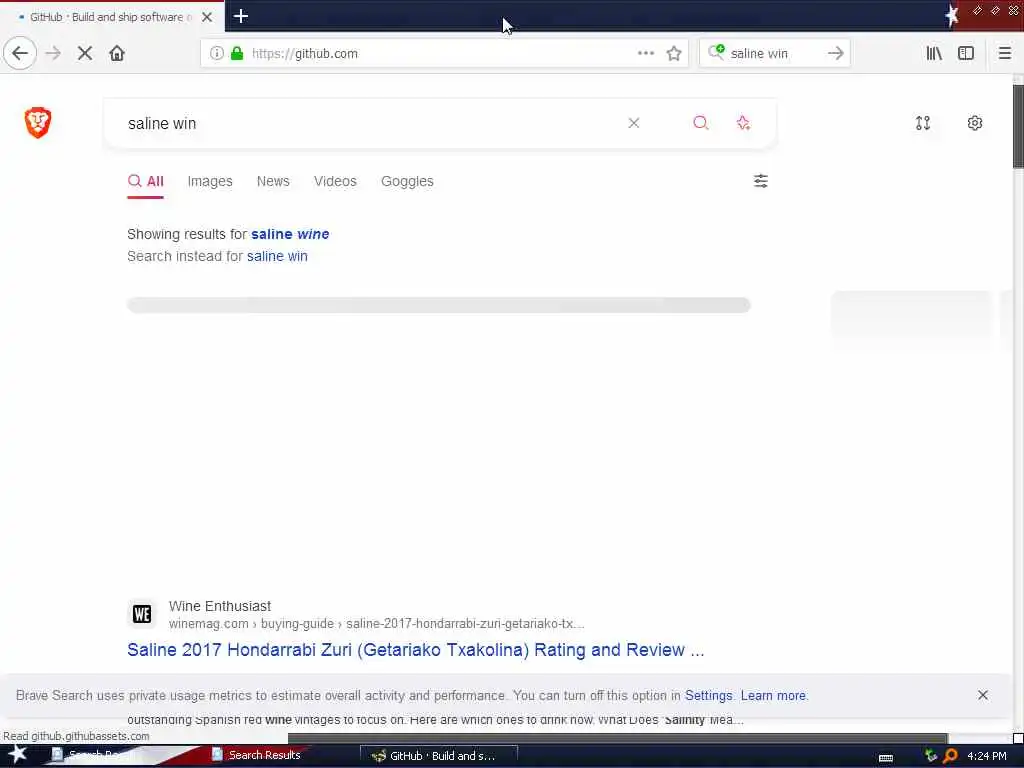1024x768 pixels.
Task: Click the tray keyboard icon
Action: (x=886, y=757)
